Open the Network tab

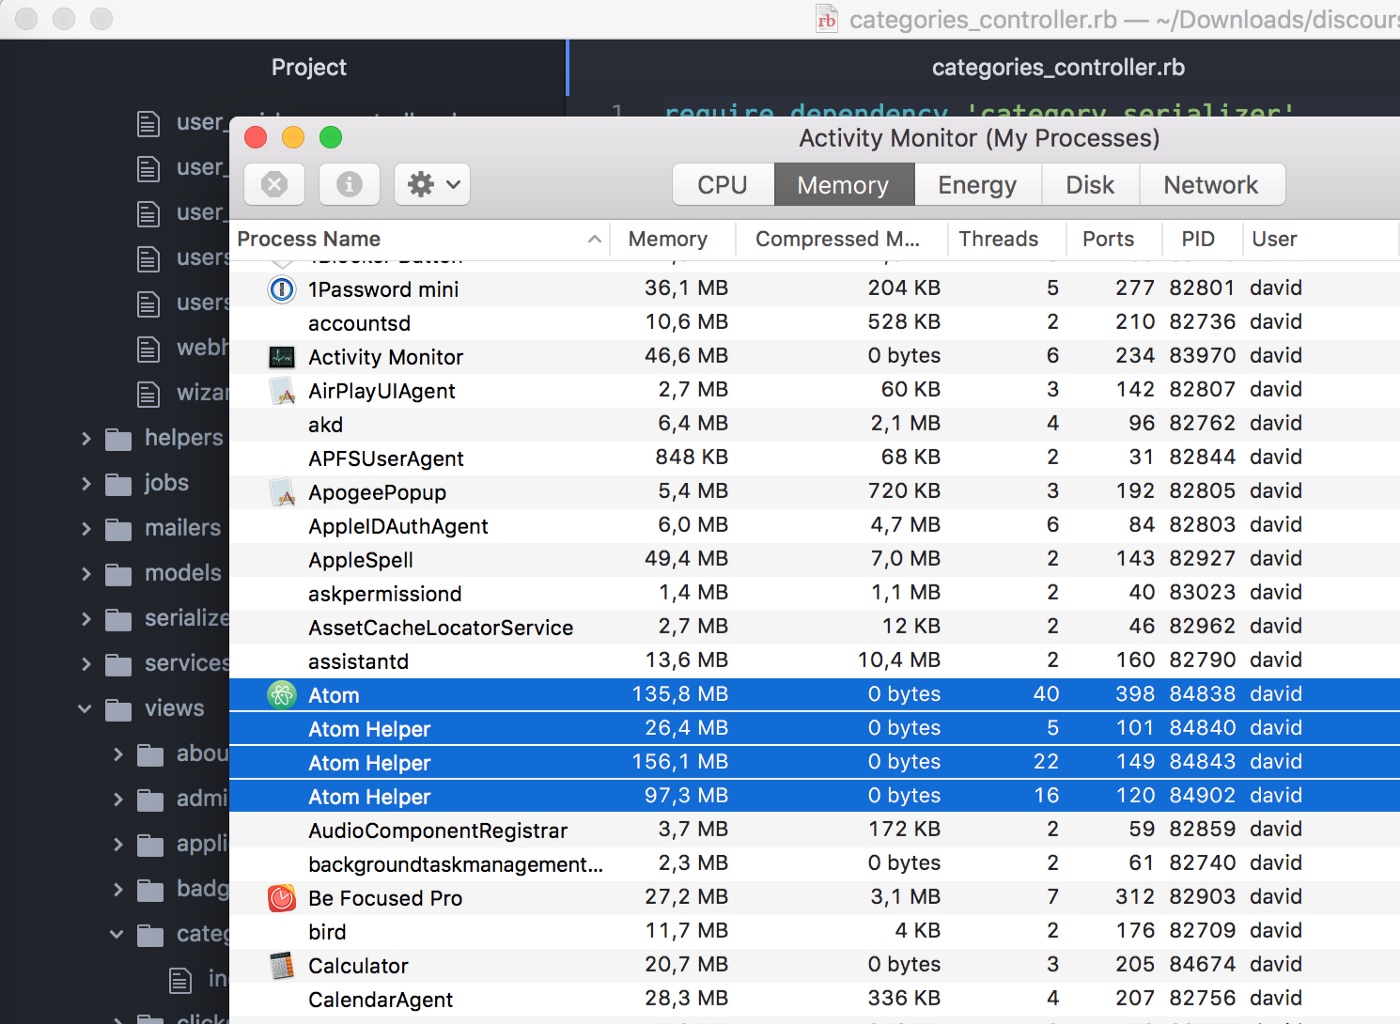click(1210, 185)
